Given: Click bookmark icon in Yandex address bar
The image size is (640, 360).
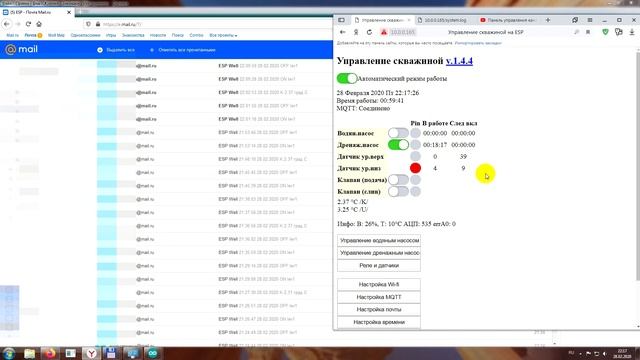Looking at the screenshot, I should pyautogui.click(x=588, y=32).
